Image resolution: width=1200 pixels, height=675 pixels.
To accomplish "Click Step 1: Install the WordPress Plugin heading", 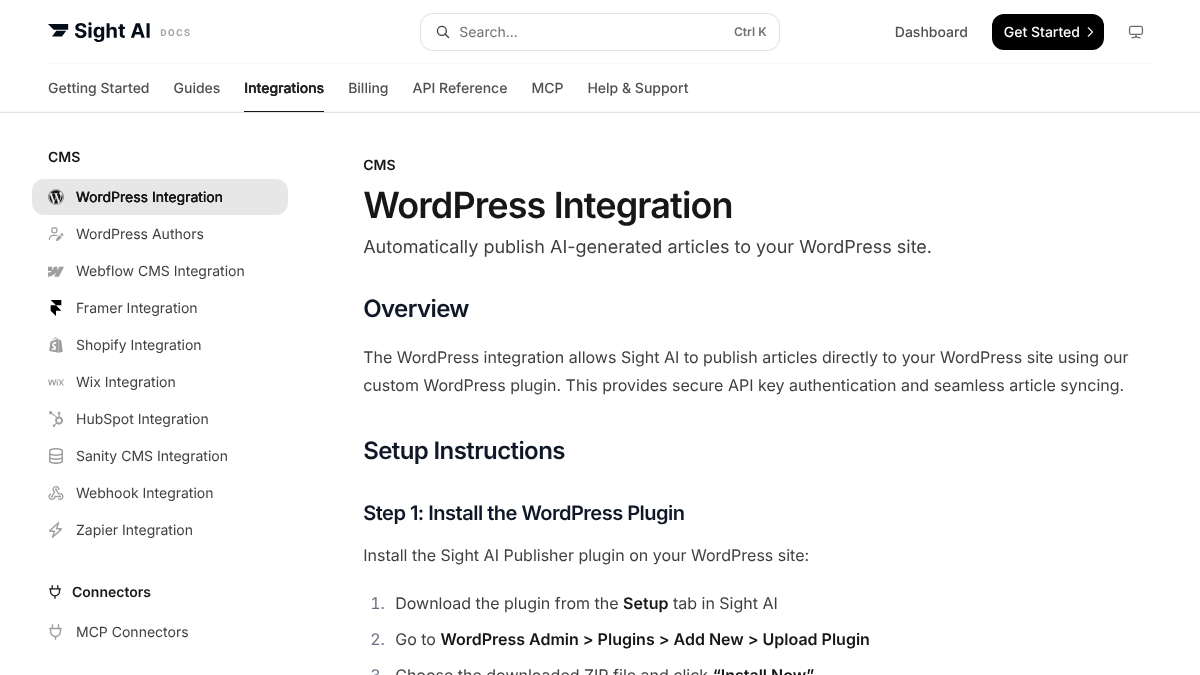I will click(524, 513).
